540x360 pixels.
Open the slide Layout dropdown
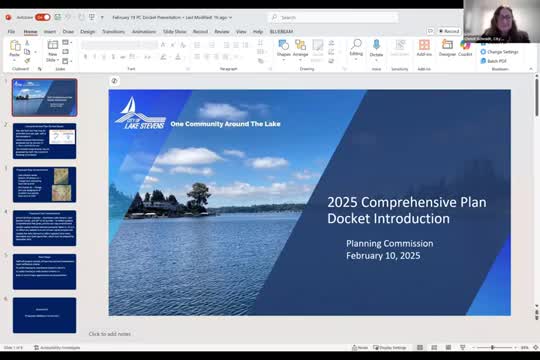(67, 42)
